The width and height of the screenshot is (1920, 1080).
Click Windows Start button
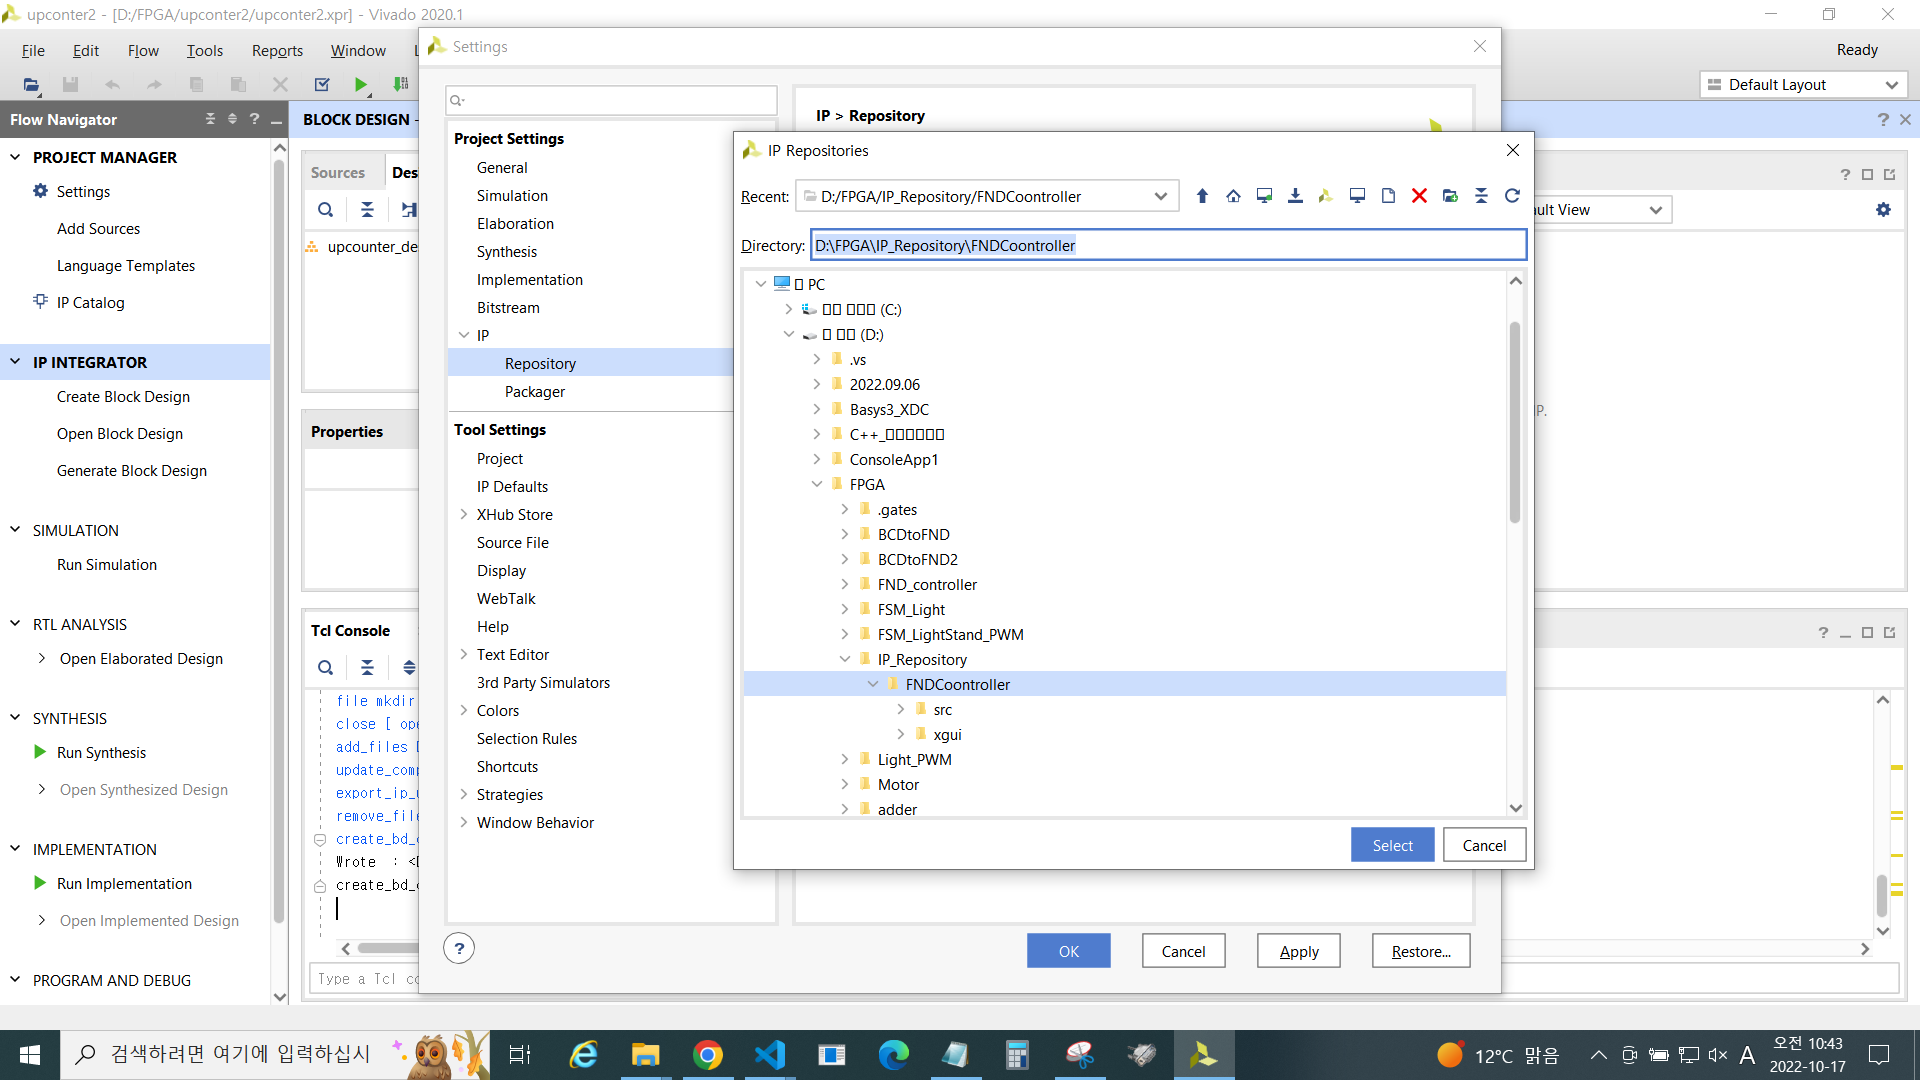[30, 1055]
